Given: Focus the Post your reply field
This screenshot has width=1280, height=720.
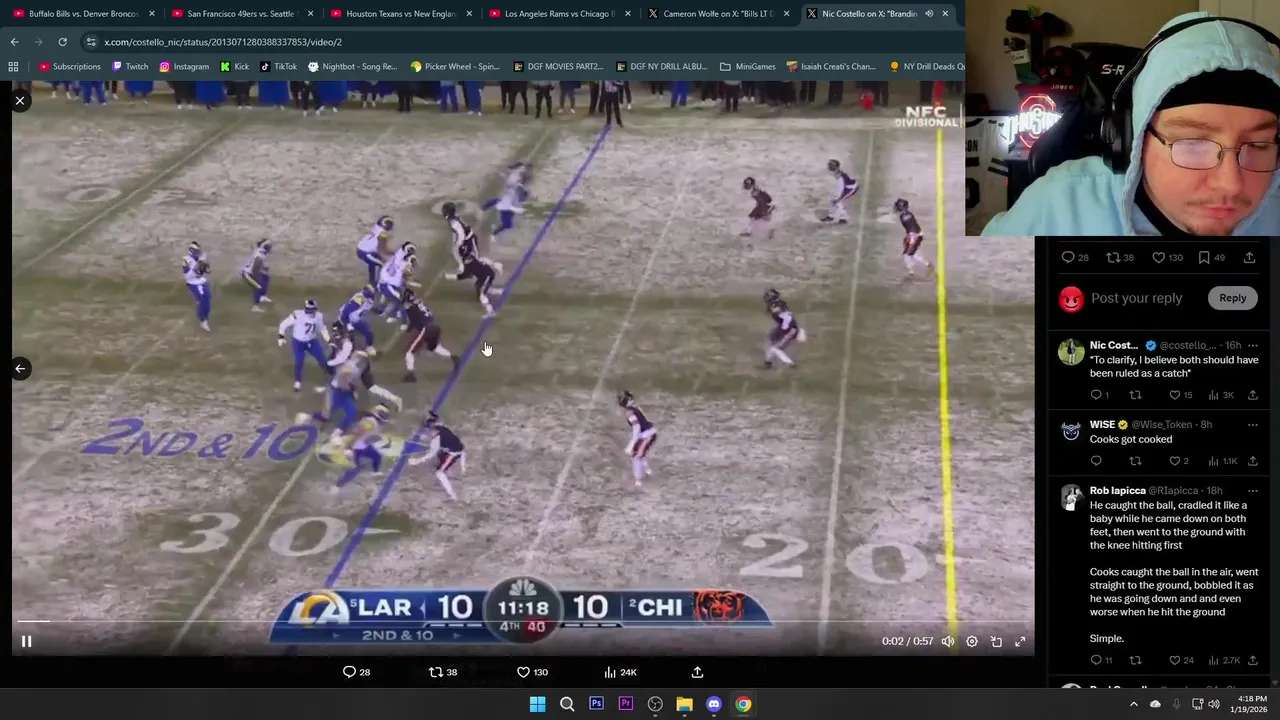Looking at the screenshot, I should point(1136,298).
